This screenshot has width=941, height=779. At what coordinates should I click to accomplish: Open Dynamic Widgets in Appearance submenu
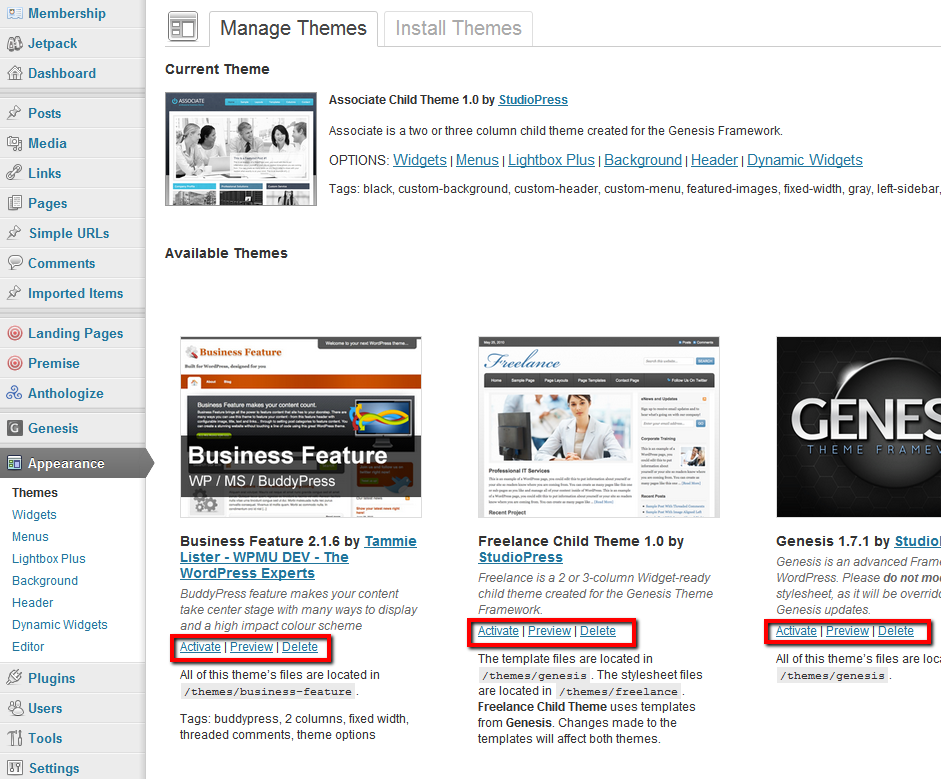[59, 625]
